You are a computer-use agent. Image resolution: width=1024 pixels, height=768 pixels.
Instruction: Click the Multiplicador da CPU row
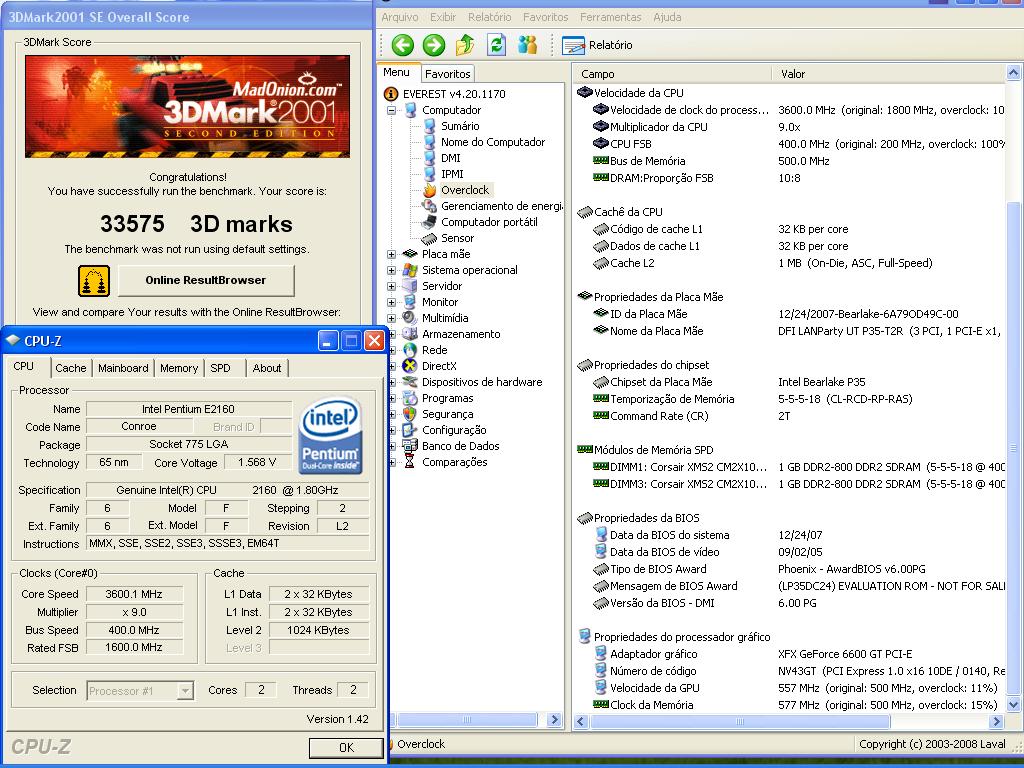pyautogui.click(x=790, y=127)
